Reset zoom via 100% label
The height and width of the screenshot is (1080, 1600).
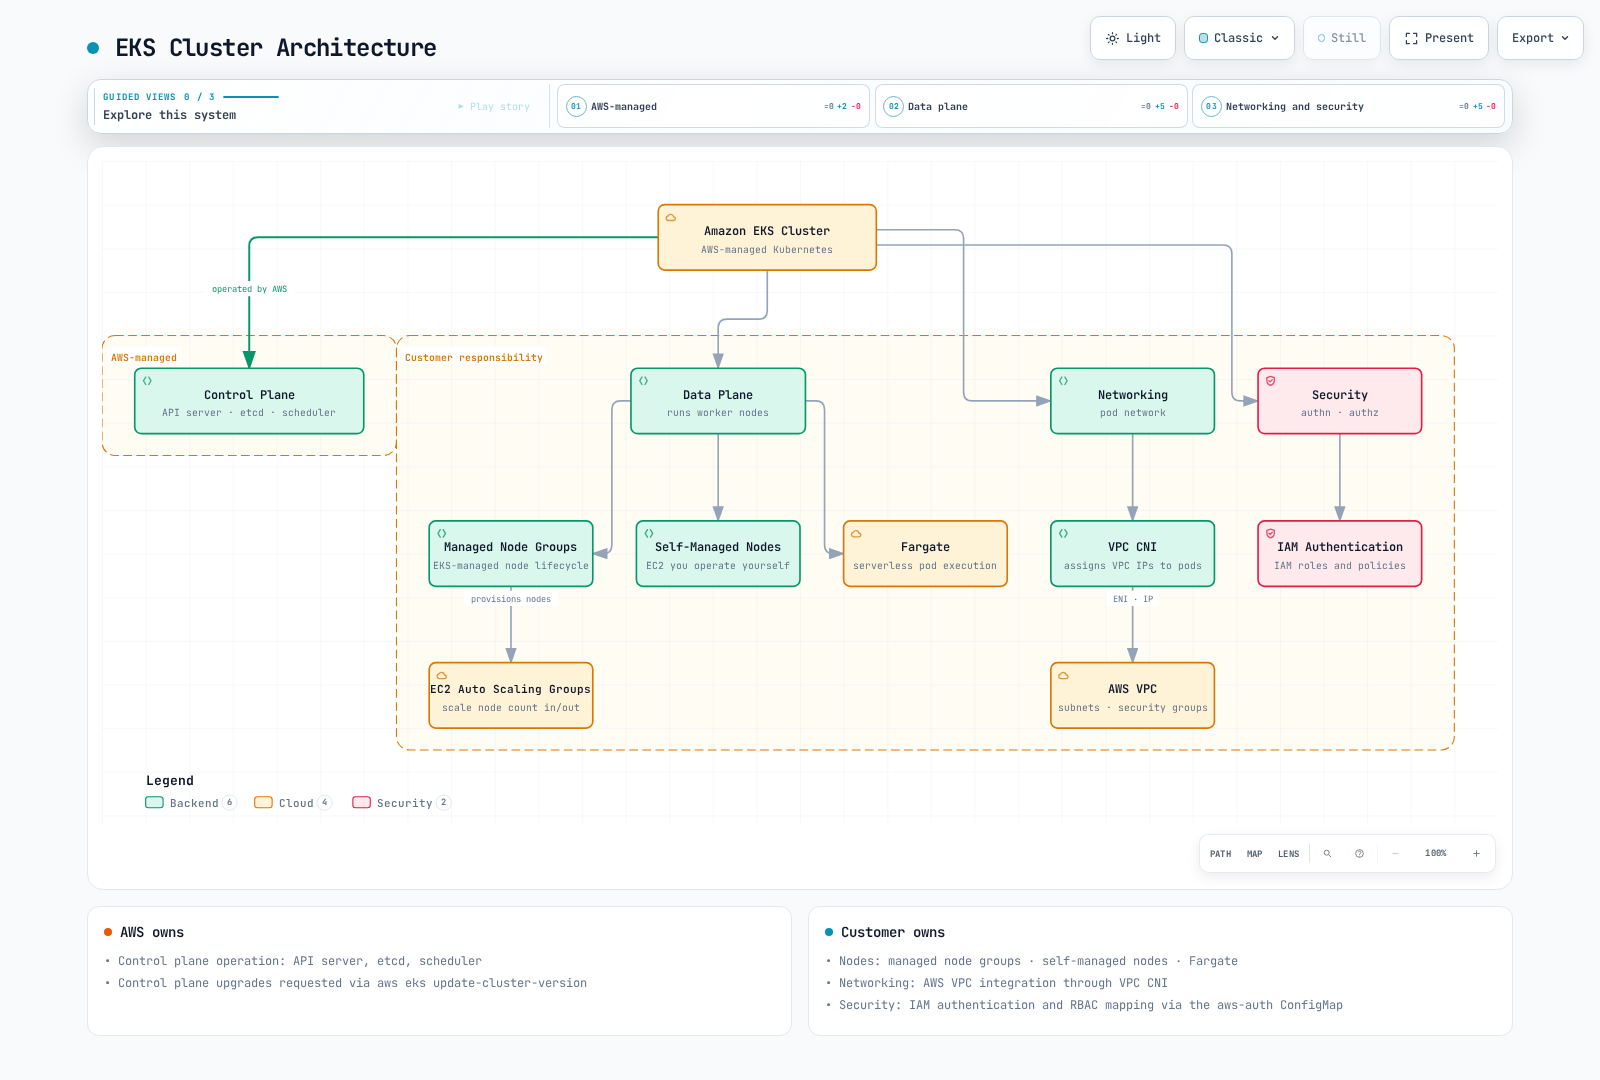1436,854
